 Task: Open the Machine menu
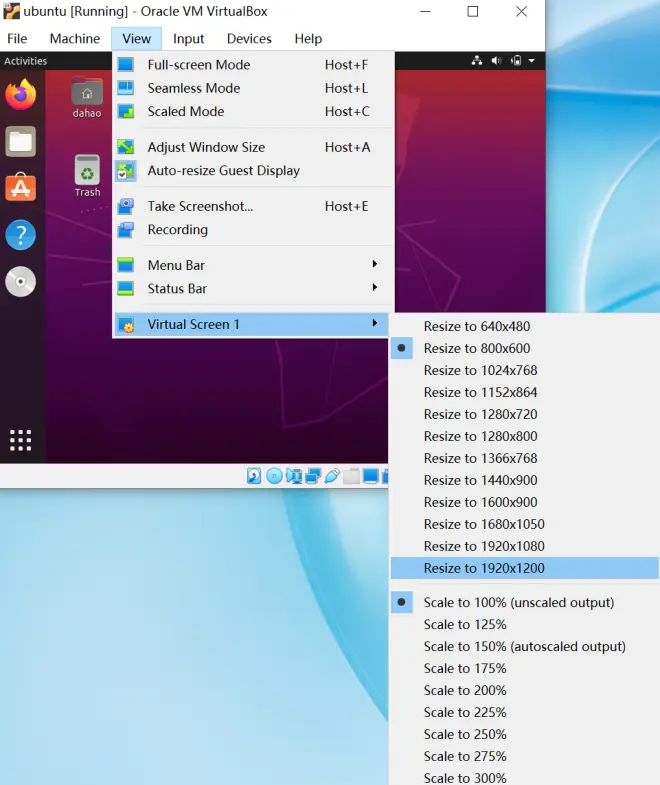(x=75, y=39)
